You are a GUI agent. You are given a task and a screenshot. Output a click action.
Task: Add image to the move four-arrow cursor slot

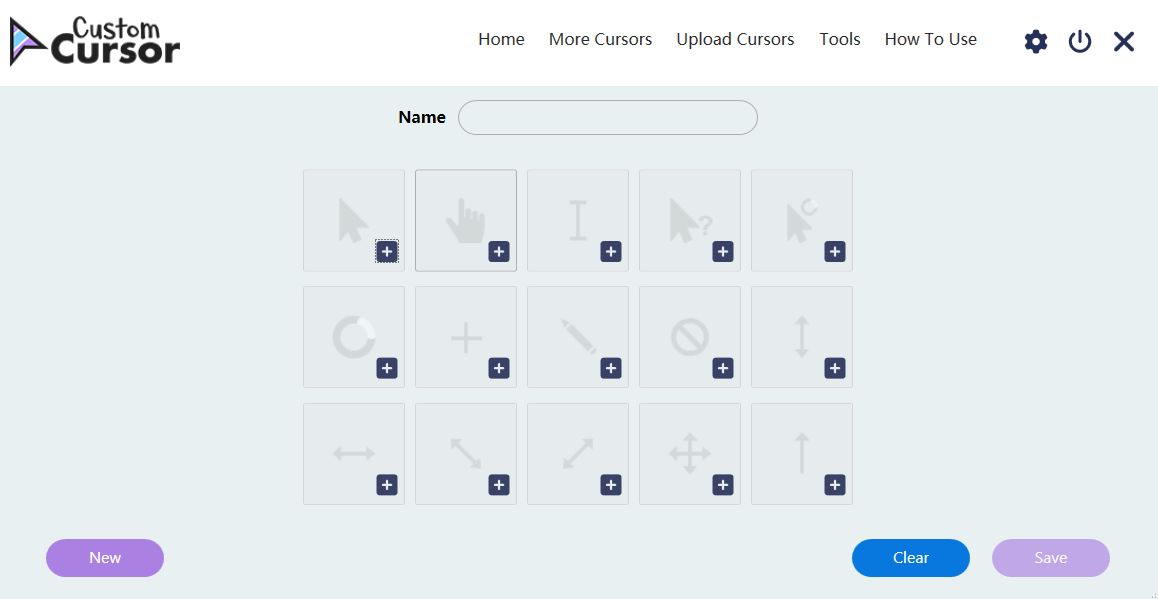tap(723, 485)
